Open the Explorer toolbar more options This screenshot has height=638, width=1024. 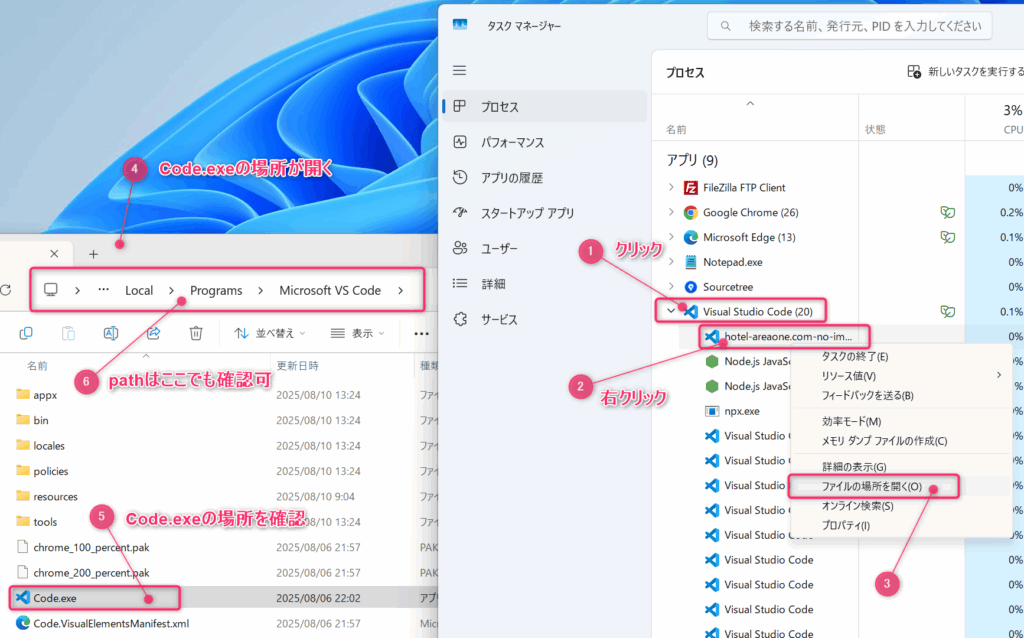pyautogui.click(x=422, y=334)
